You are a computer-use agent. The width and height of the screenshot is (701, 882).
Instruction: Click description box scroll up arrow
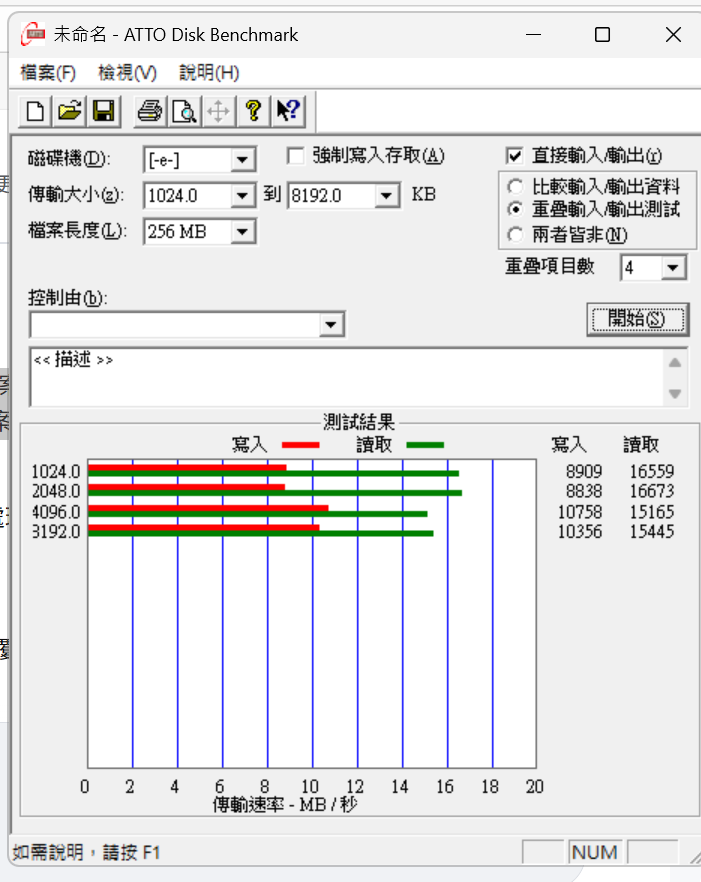tap(675, 363)
